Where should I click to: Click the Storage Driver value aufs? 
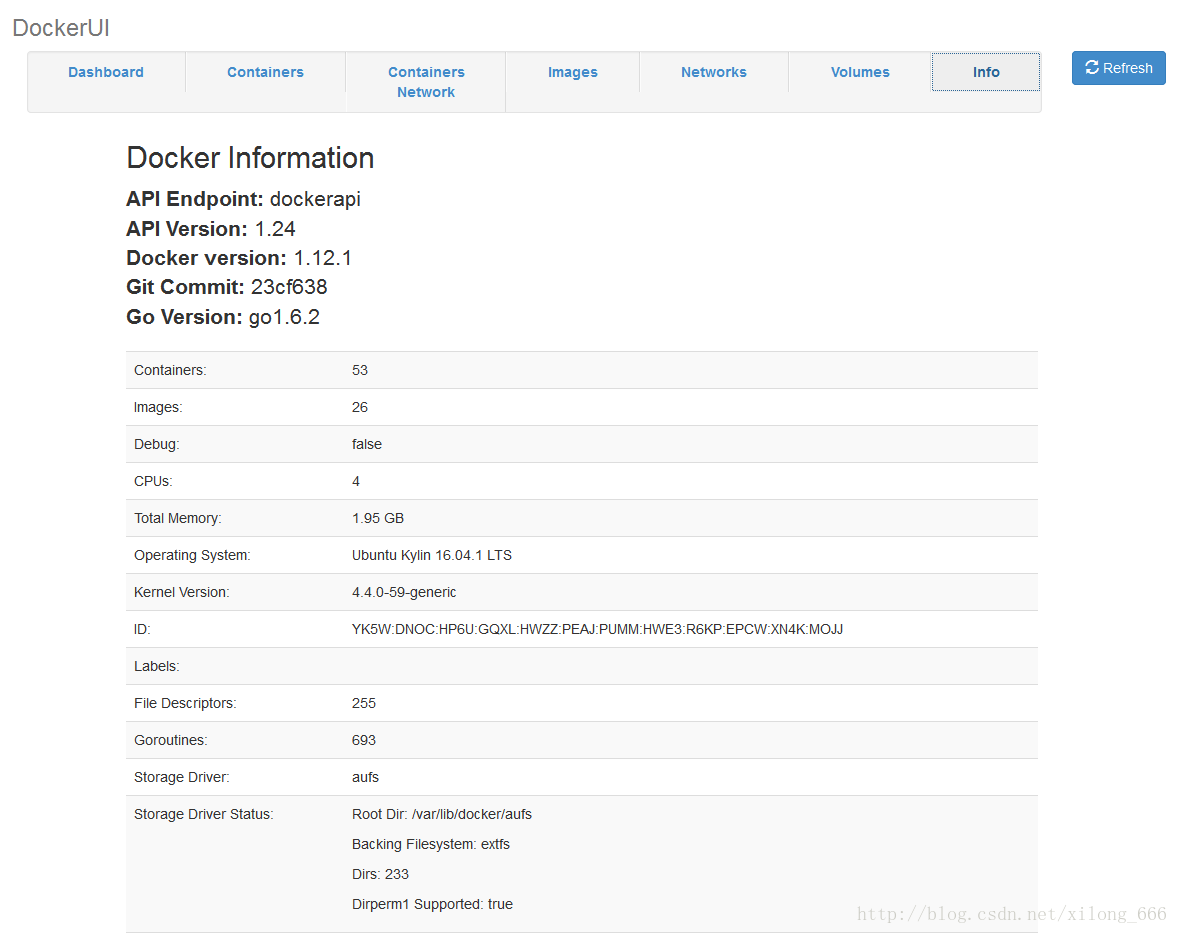365,777
